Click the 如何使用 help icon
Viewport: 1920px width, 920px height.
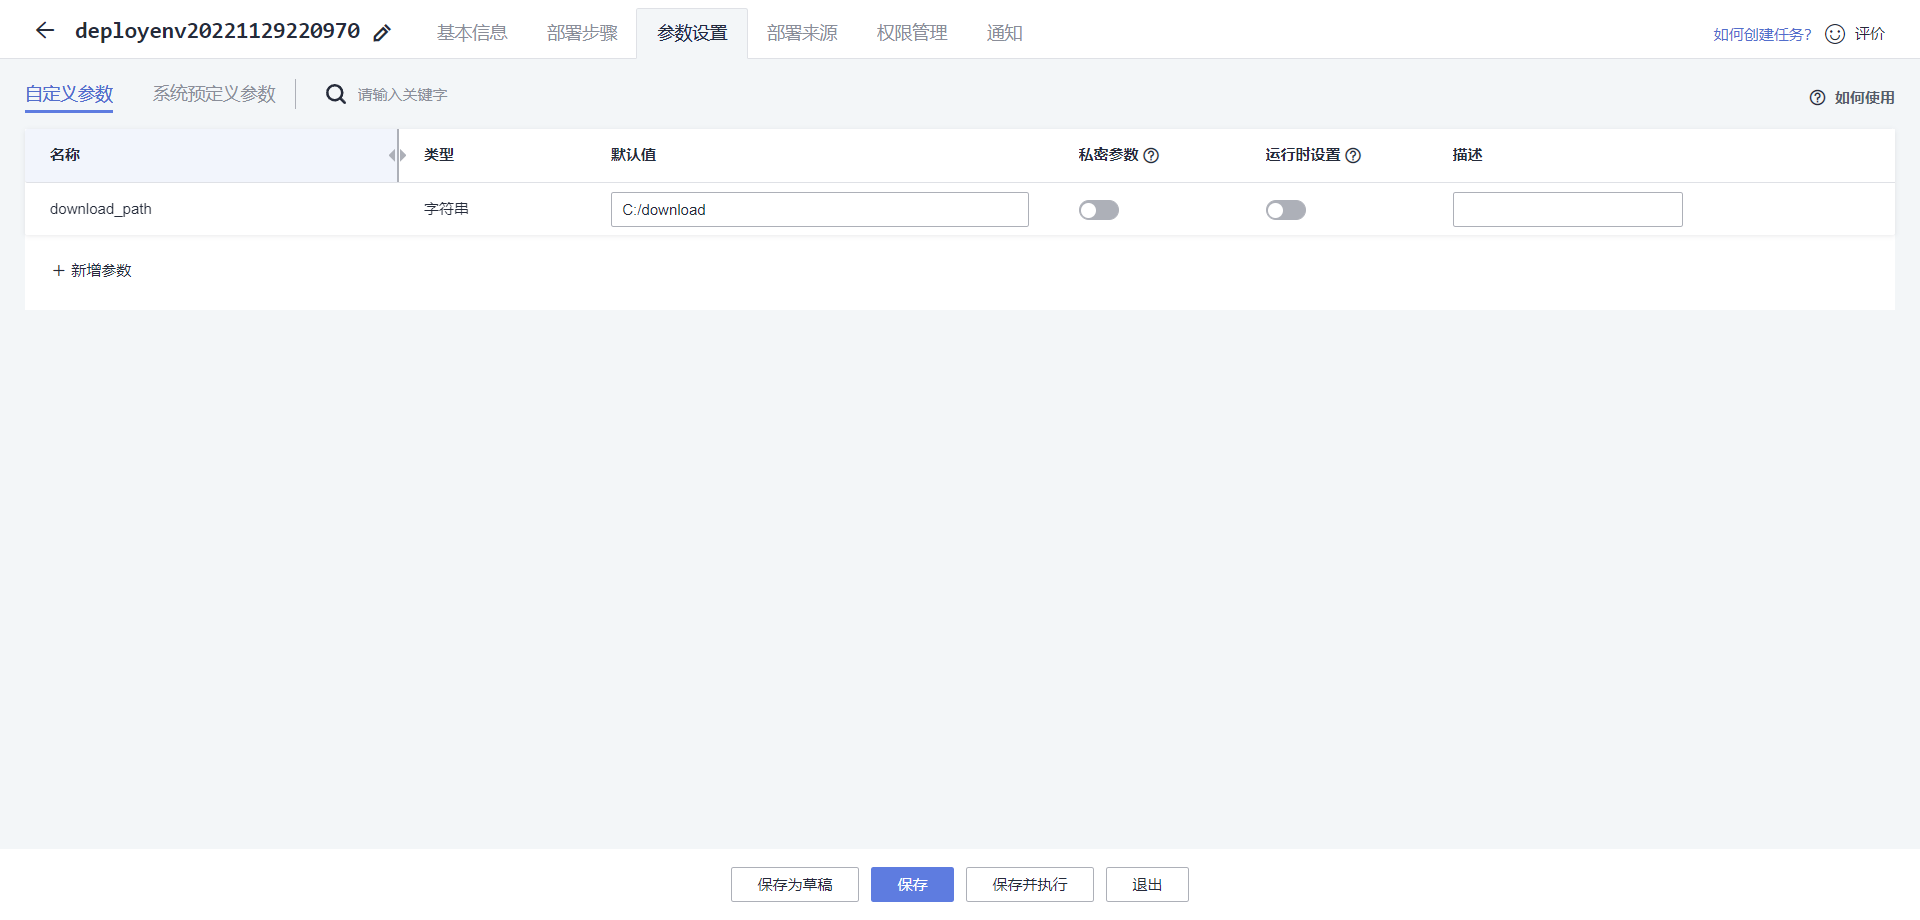(x=1817, y=97)
